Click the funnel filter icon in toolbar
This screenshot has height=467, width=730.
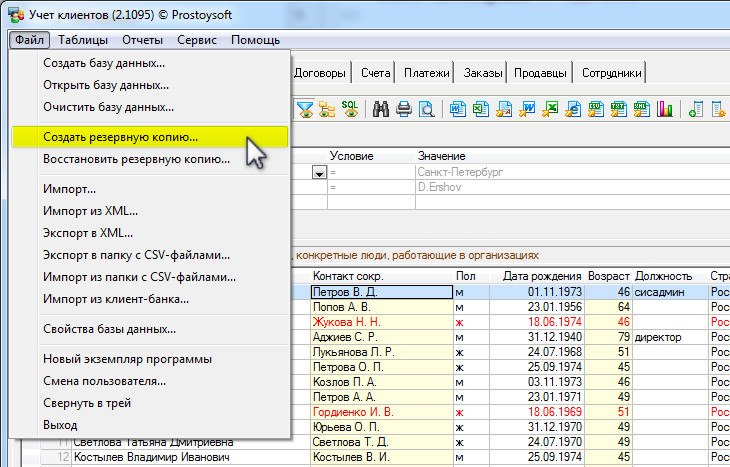pyautogui.click(x=305, y=109)
